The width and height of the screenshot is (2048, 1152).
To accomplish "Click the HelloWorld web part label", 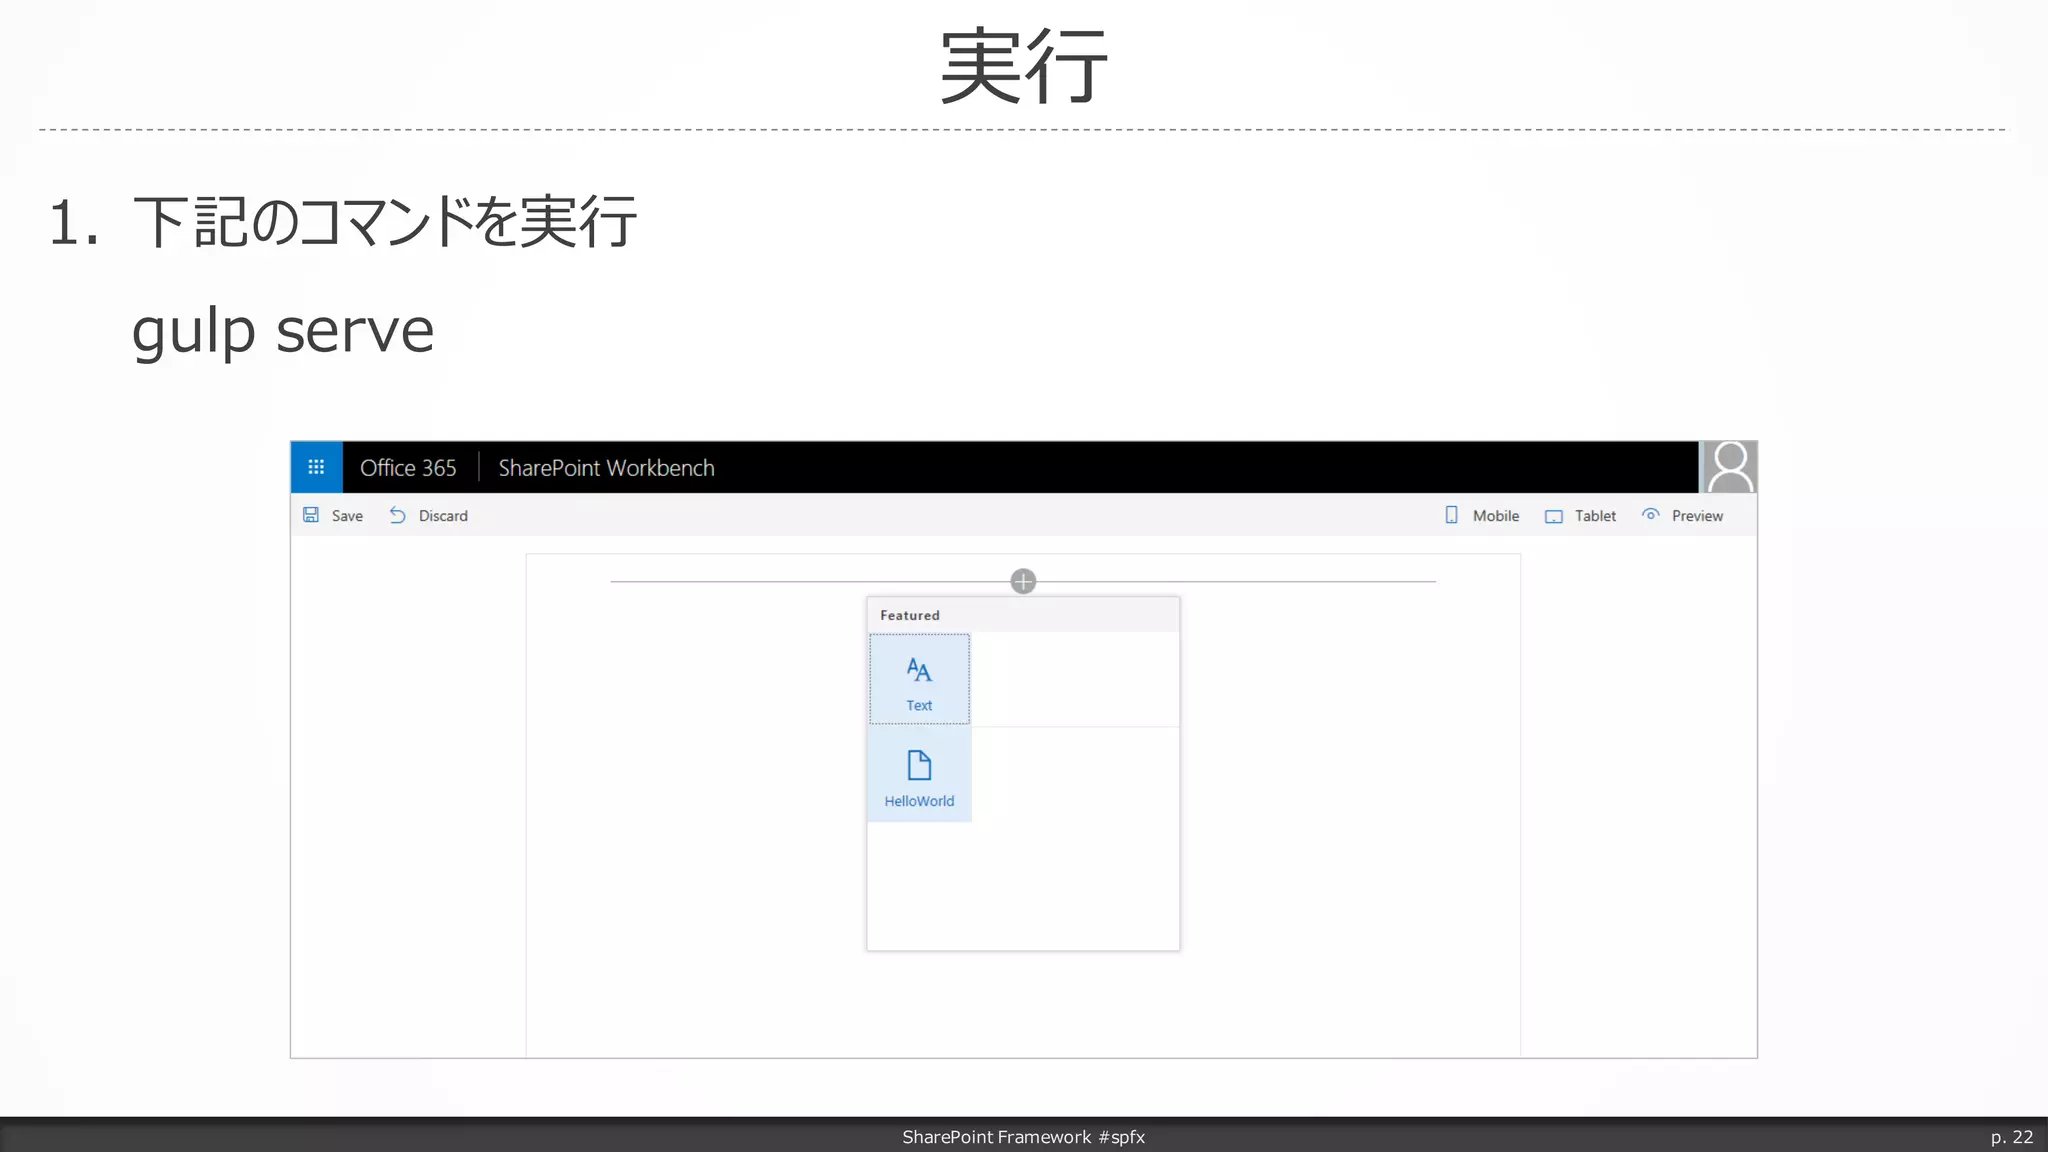I will click(919, 801).
